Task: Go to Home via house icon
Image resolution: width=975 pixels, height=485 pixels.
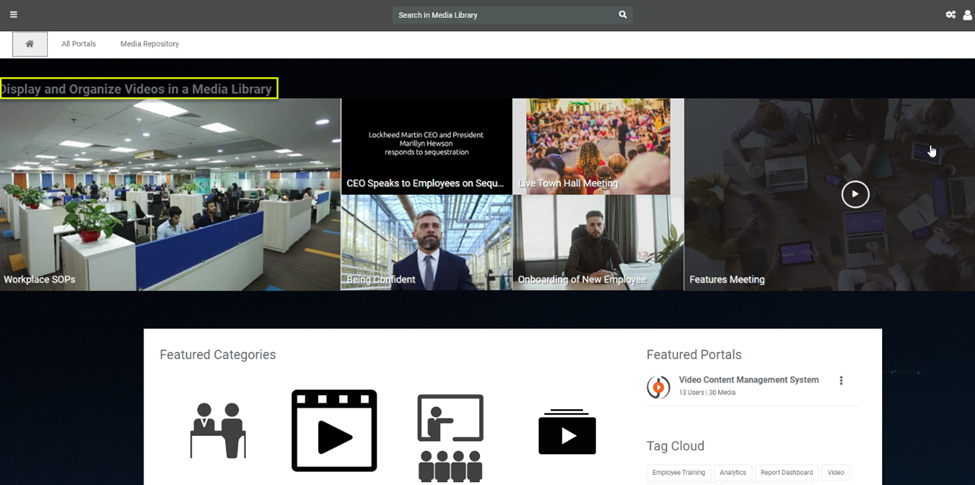Action: [30, 44]
